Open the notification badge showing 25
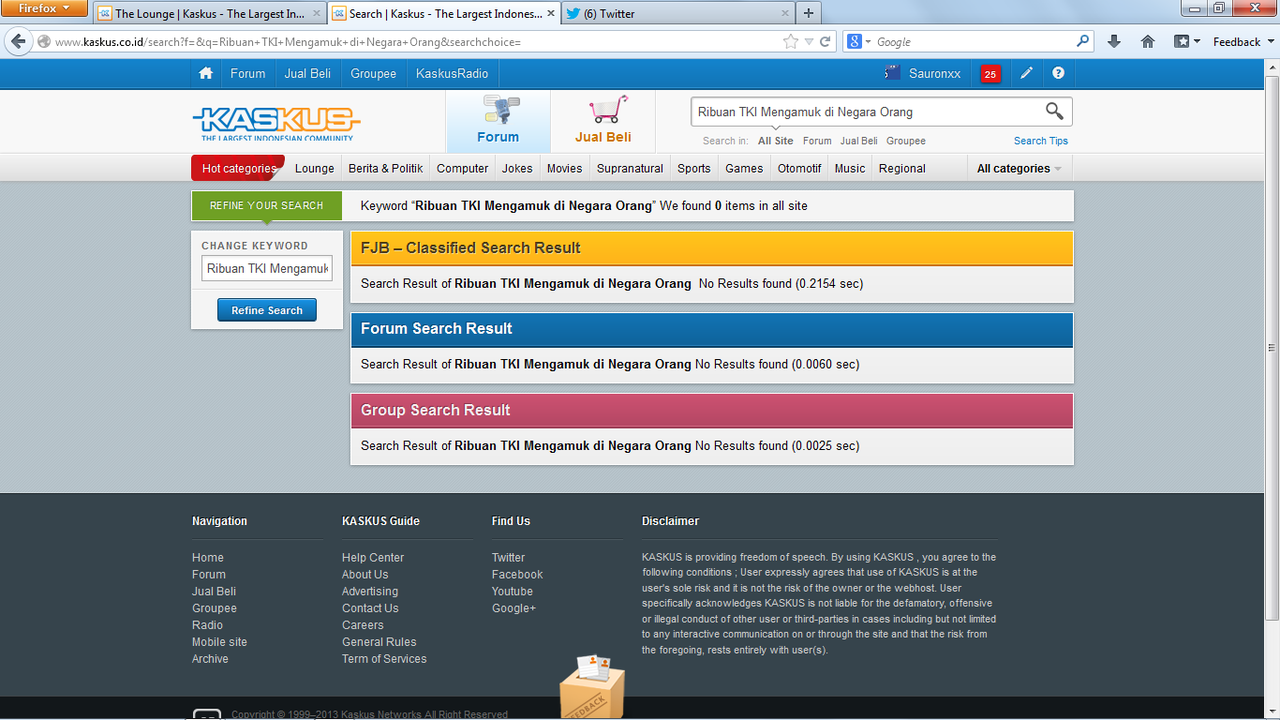The image size is (1280, 720). pos(990,74)
